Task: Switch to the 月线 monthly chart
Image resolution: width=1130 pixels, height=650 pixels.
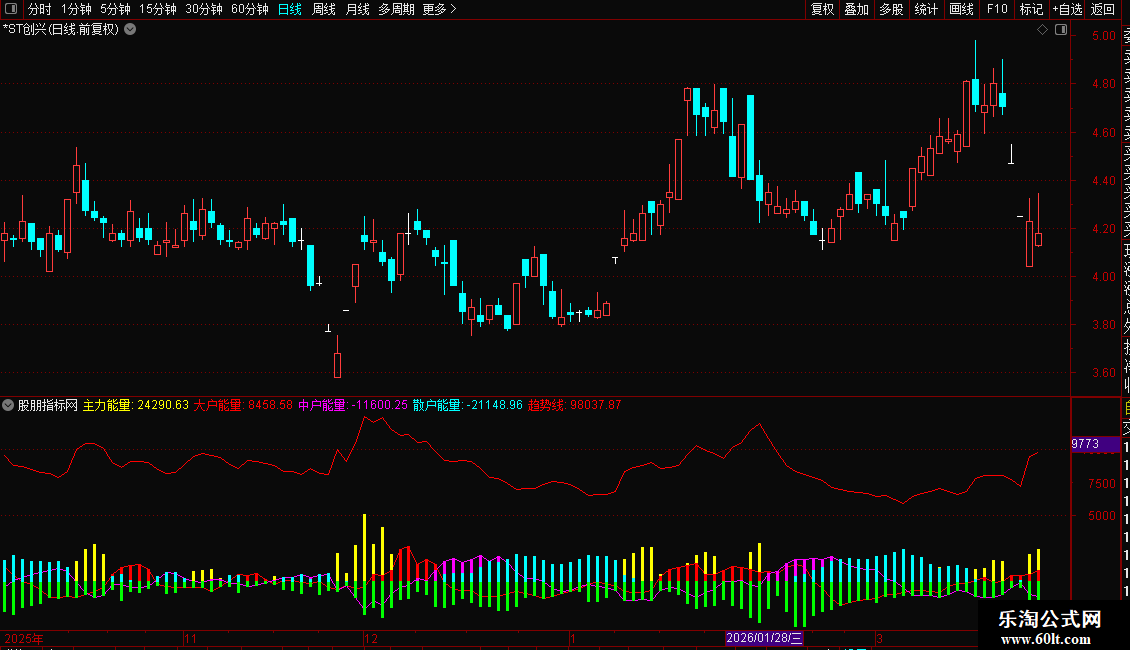Action: click(x=357, y=9)
